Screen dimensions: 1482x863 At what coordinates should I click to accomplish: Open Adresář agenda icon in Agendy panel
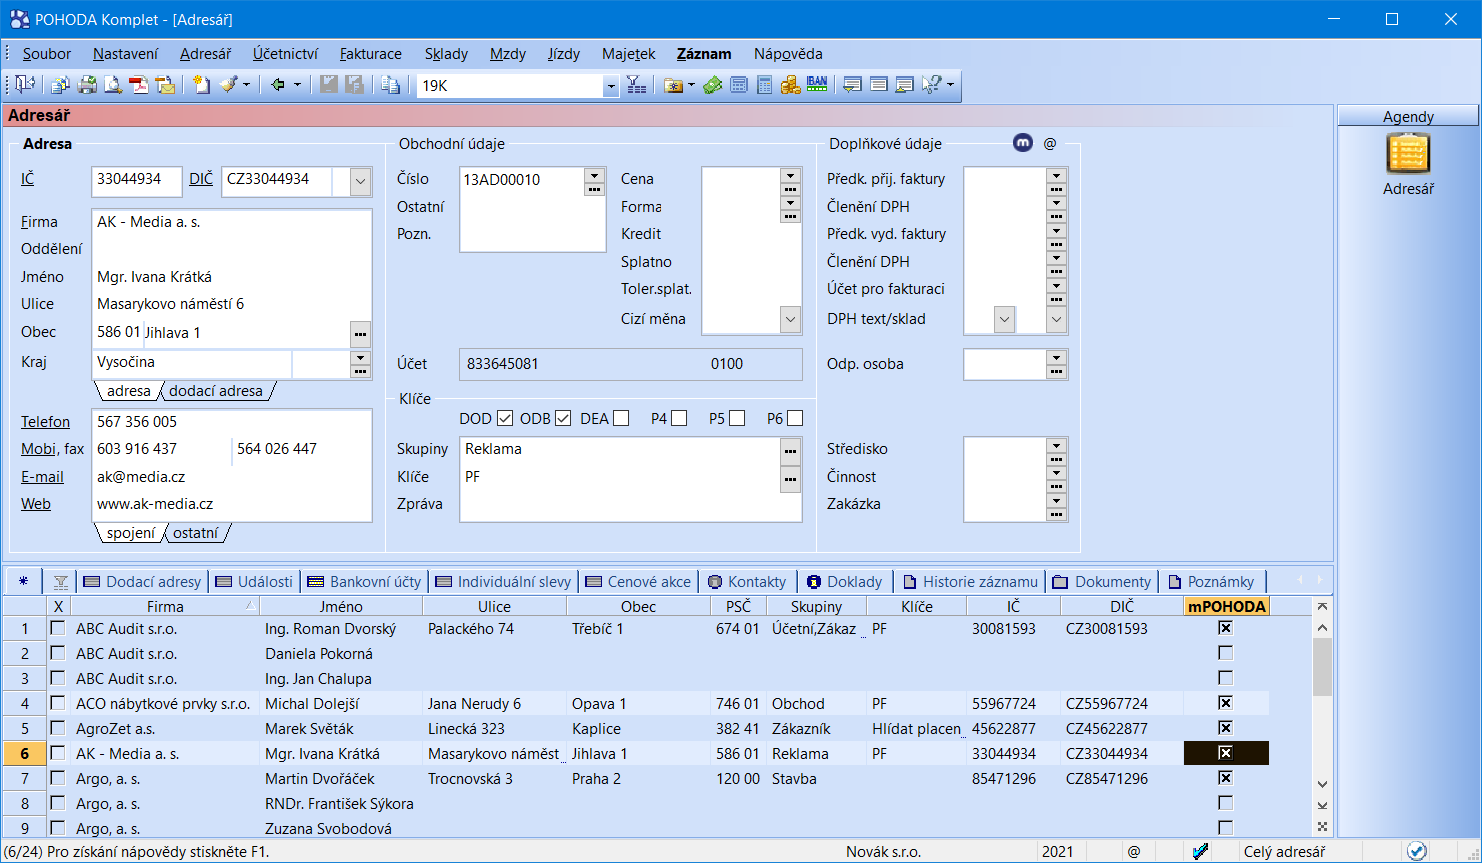1408,155
